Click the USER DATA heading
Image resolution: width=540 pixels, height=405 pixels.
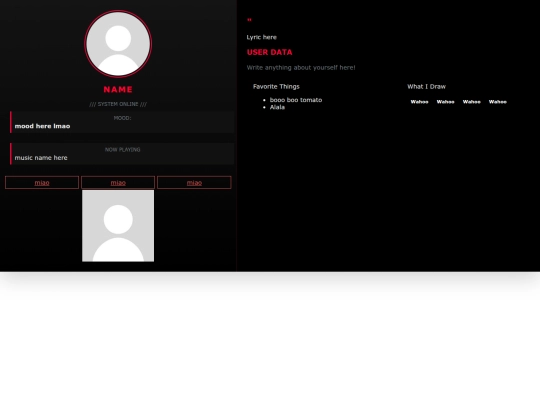(x=269, y=52)
